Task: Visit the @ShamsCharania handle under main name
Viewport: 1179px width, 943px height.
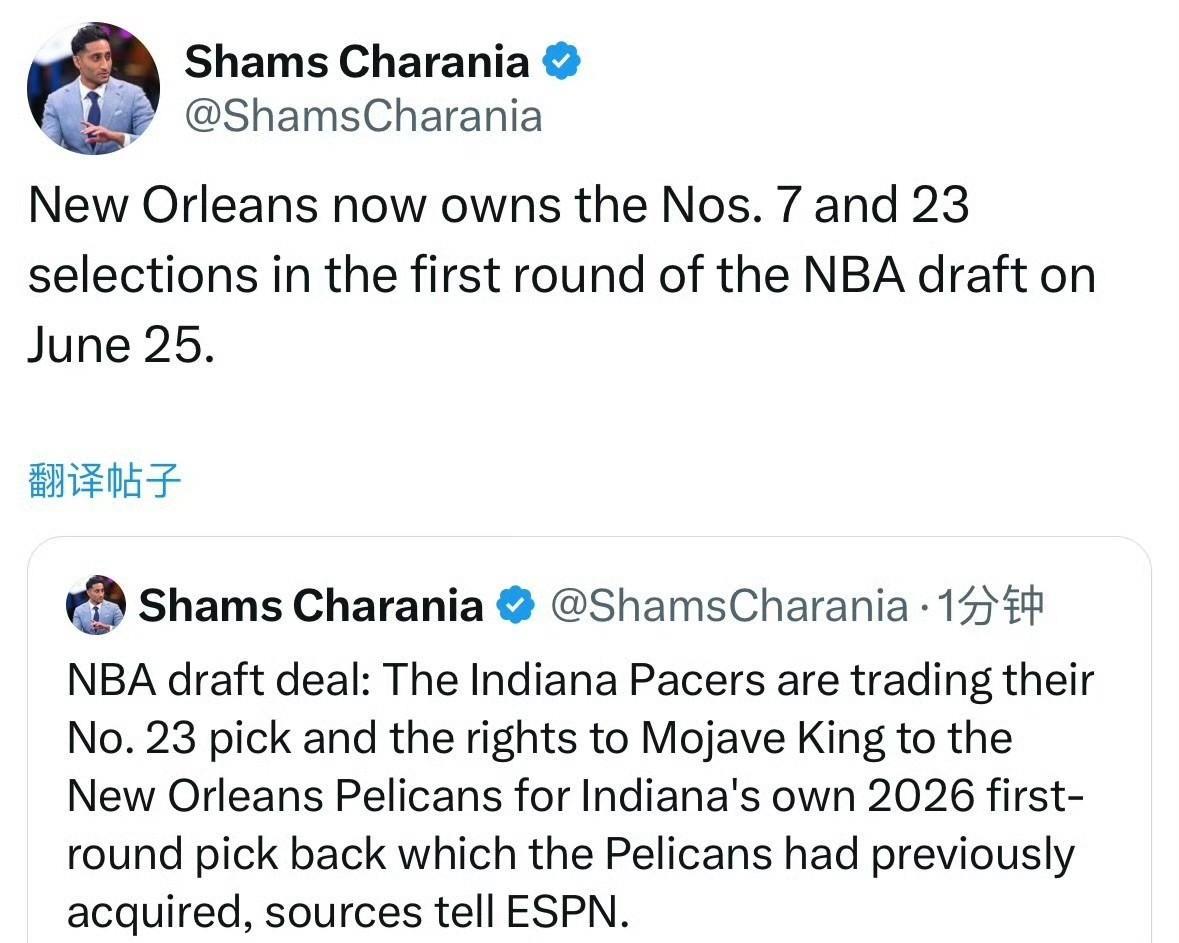Action: [363, 117]
